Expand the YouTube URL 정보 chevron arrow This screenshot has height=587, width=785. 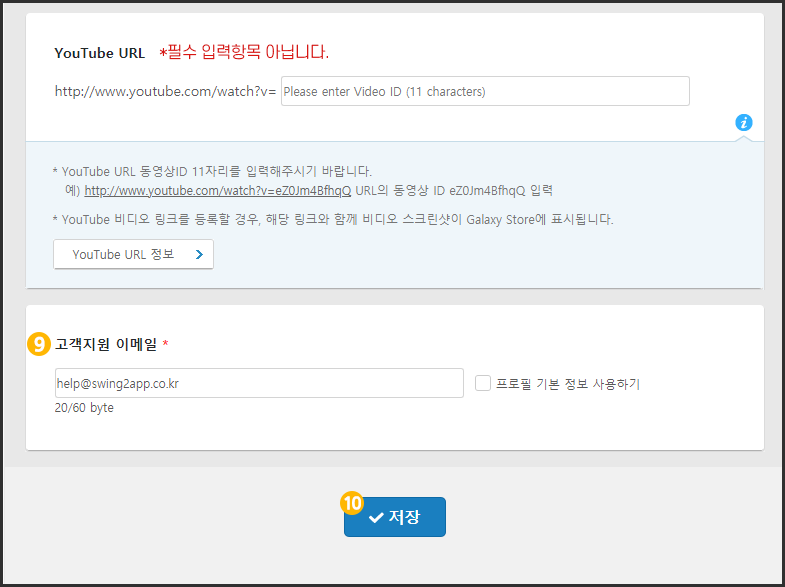tap(199, 255)
